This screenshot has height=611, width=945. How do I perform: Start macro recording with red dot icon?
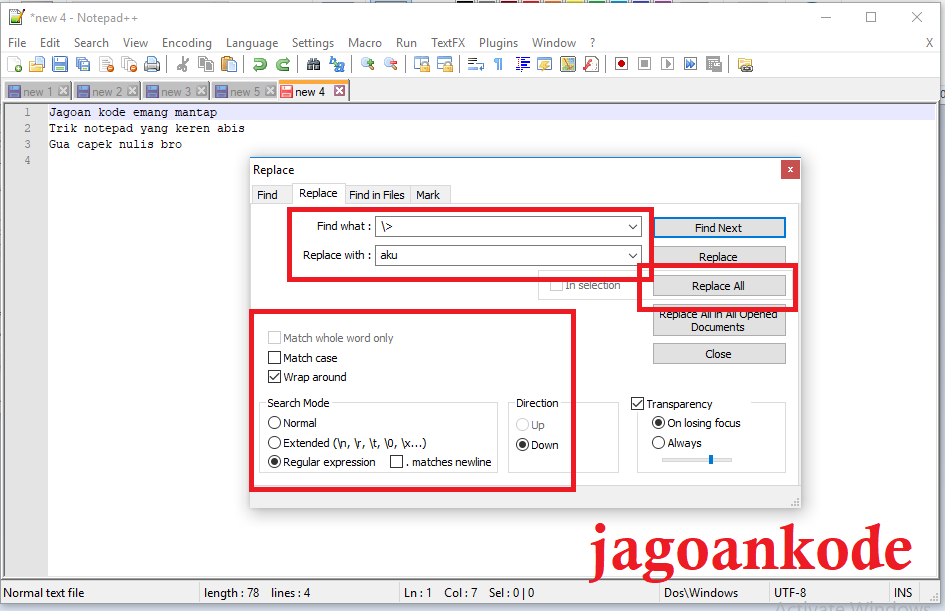coord(621,64)
